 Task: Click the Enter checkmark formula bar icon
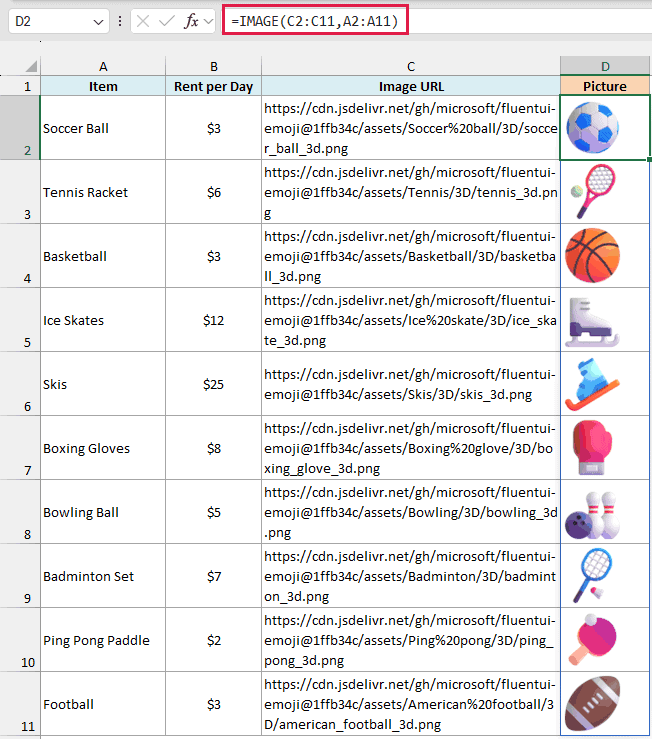166,21
